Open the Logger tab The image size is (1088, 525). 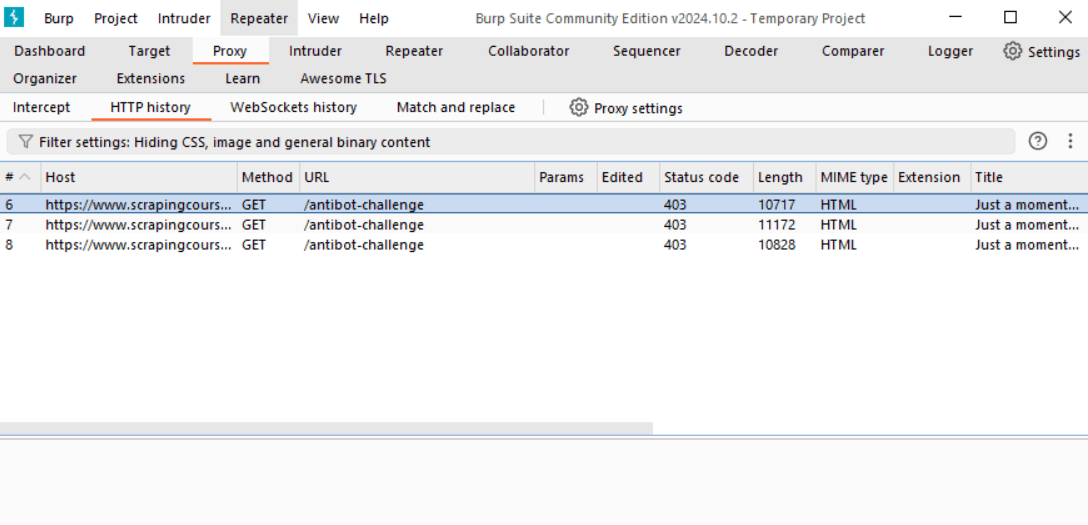tap(950, 51)
